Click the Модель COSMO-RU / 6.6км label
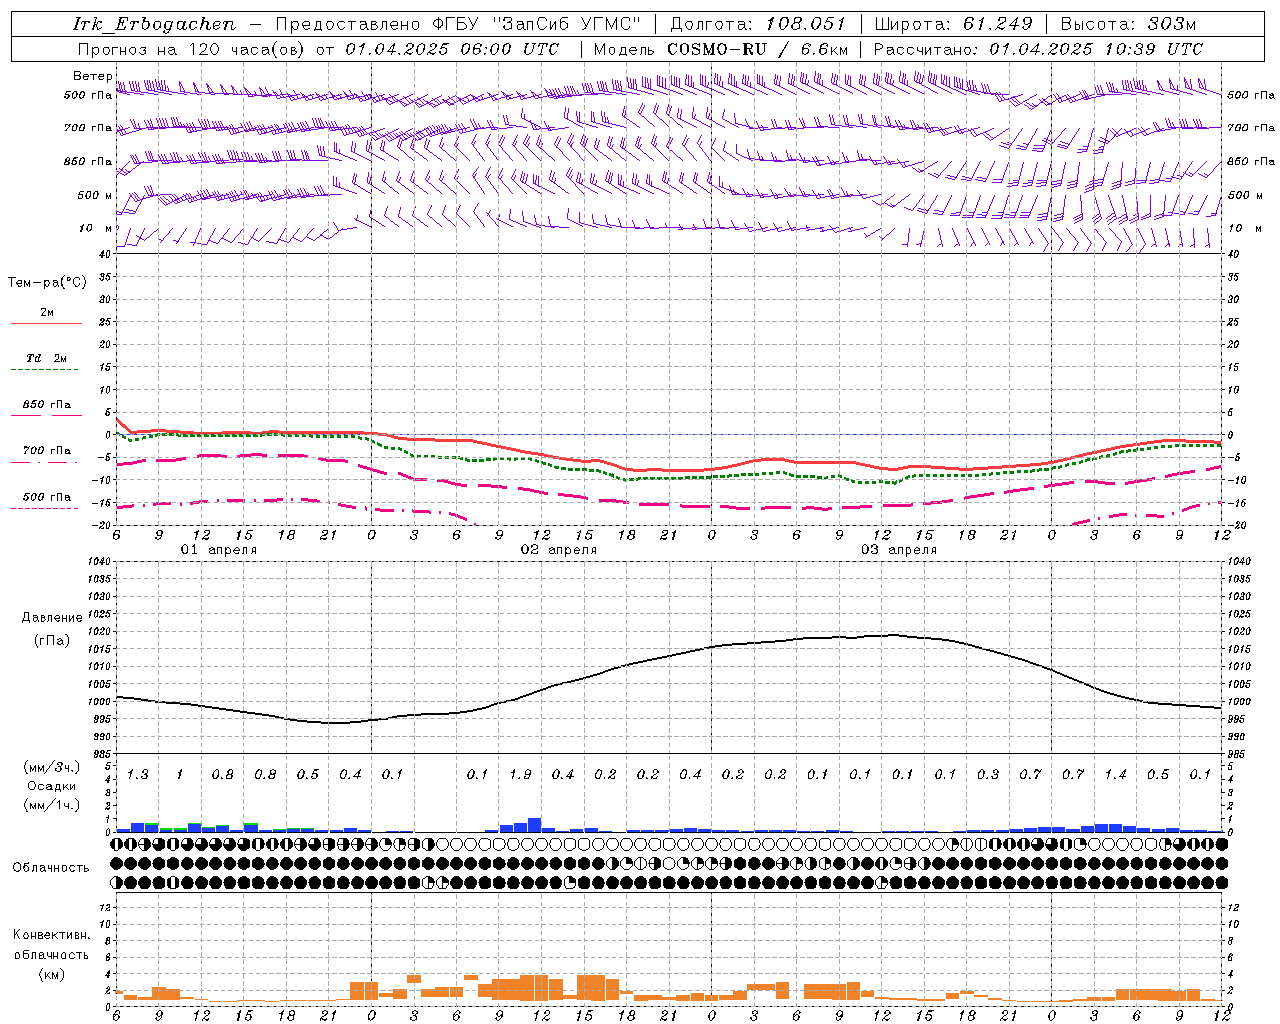The image size is (1280, 1024). [721, 49]
